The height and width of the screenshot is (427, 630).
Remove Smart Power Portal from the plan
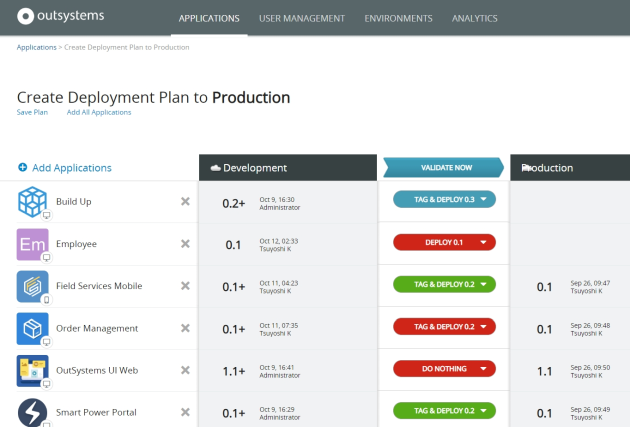click(185, 412)
